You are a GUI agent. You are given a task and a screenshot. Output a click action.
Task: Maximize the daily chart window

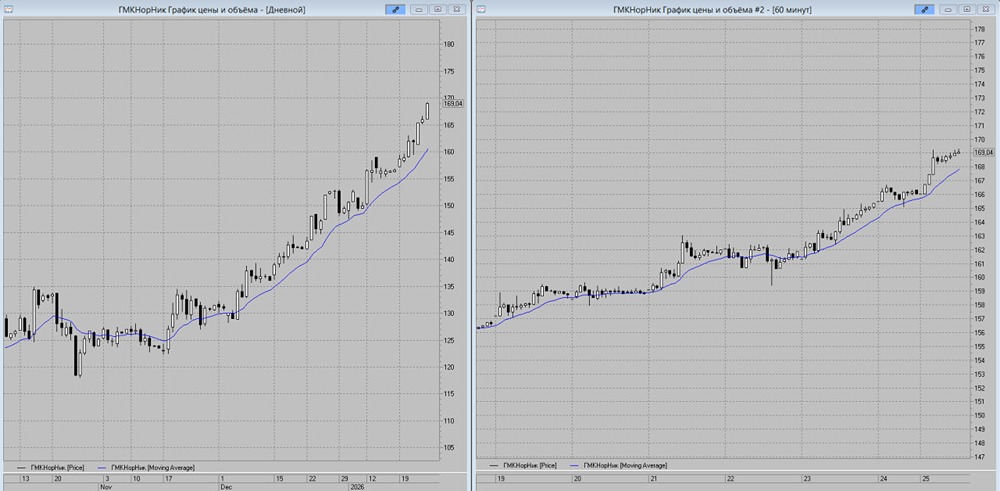click(x=438, y=10)
